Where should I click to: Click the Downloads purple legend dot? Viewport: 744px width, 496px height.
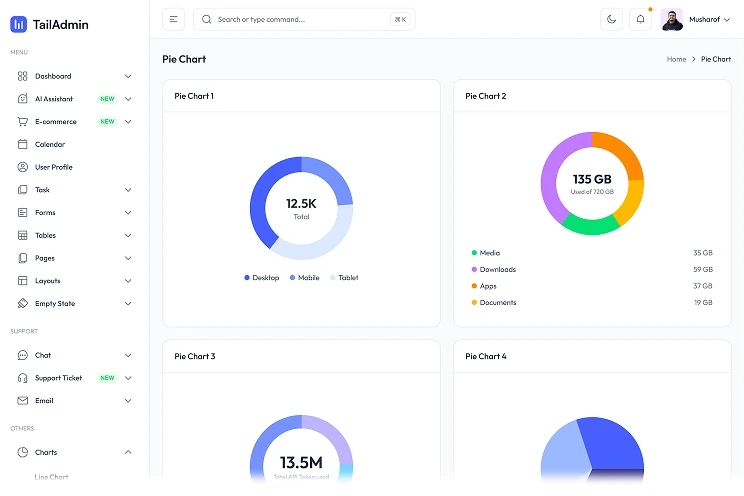[474, 270]
